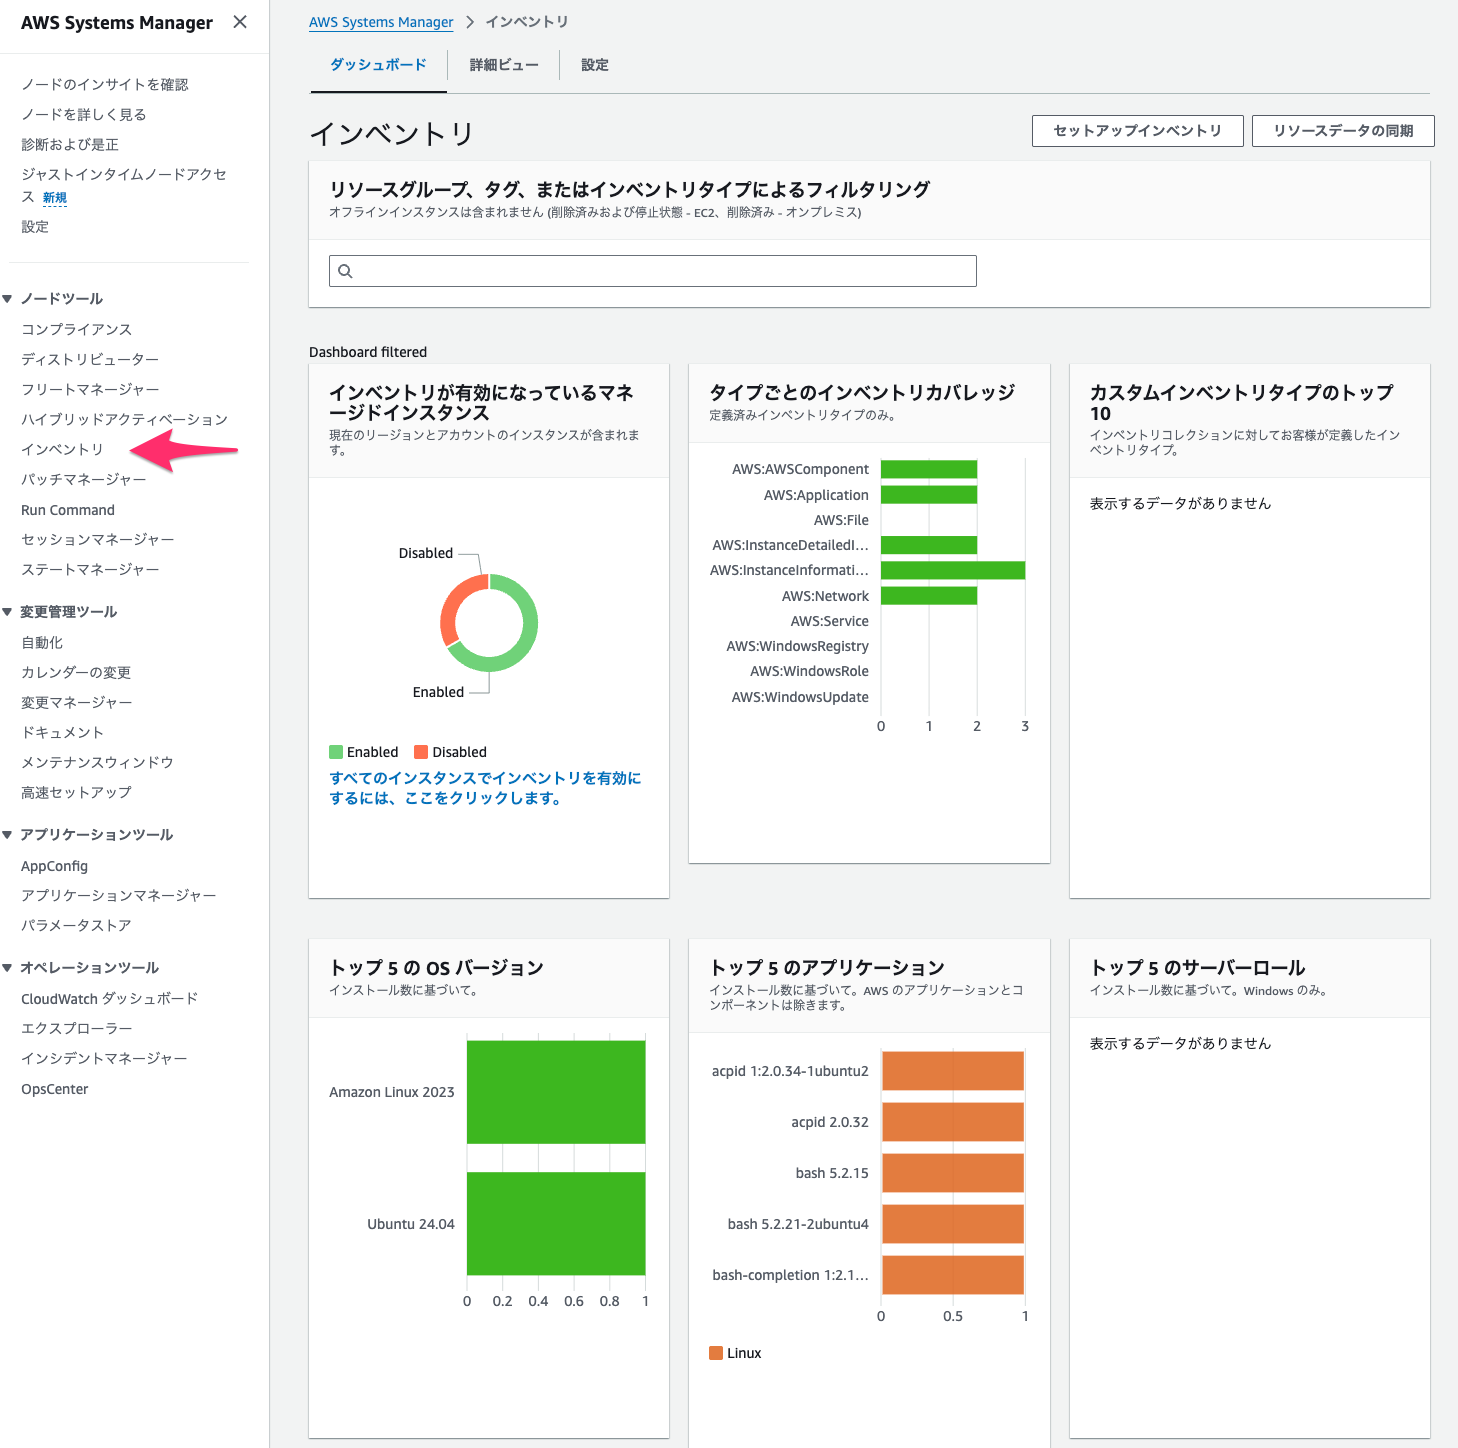Open カレンダーの変更 in sidebar
Viewport: 1458px width, 1448px height.
[76, 673]
